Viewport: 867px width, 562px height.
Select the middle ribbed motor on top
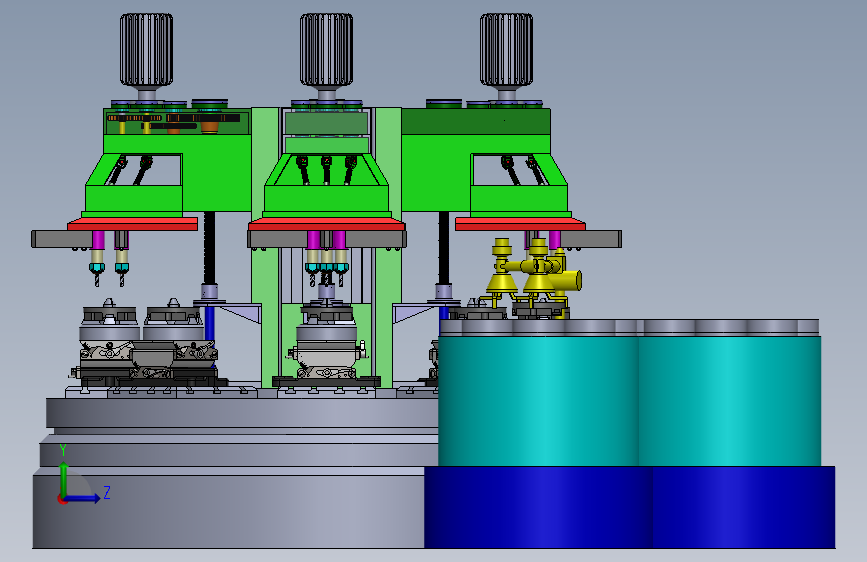point(327,50)
